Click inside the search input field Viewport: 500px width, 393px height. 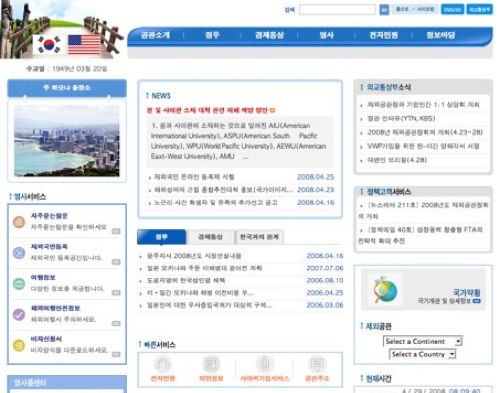coord(337,9)
